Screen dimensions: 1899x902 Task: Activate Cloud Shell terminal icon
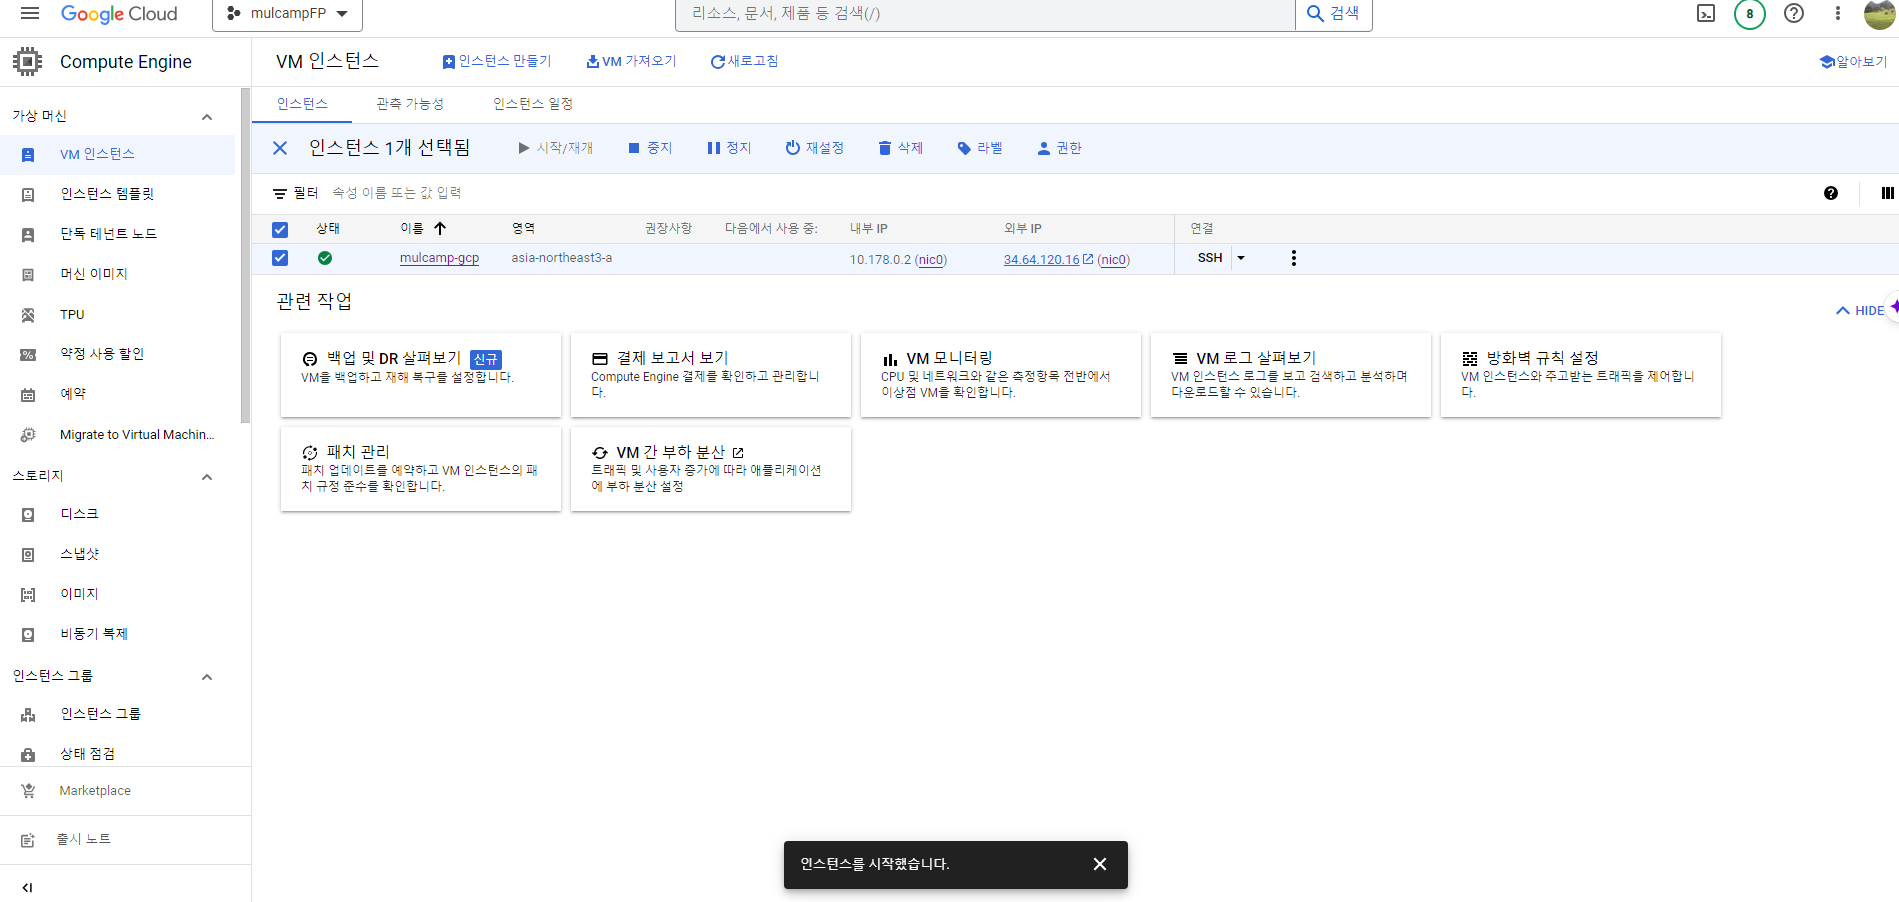pos(1706,14)
